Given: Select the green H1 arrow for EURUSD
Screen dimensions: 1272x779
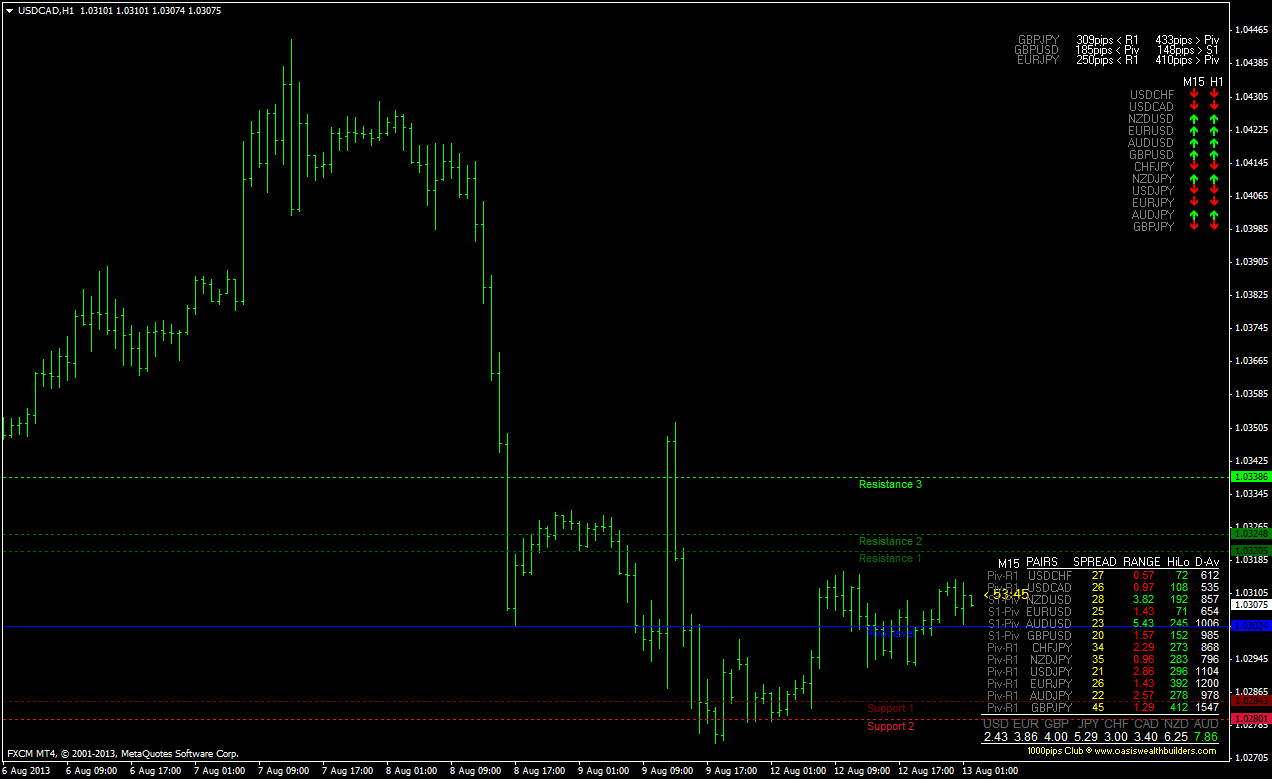Looking at the screenshot, I should (1213, 130).
